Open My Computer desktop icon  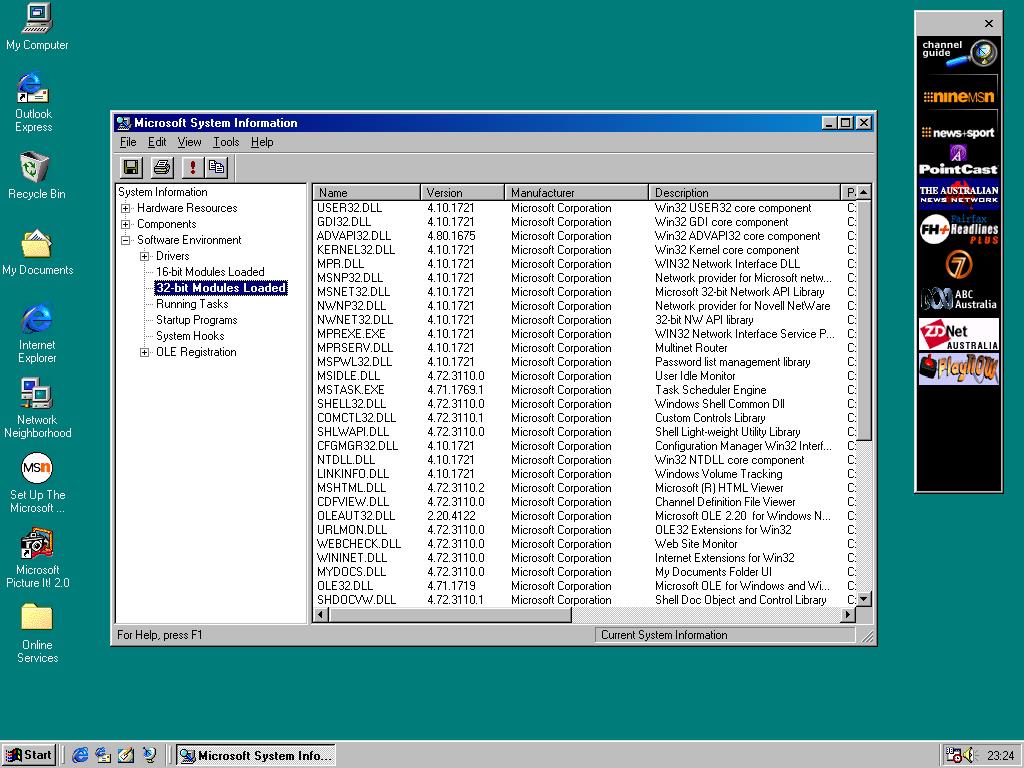[37, 27]
